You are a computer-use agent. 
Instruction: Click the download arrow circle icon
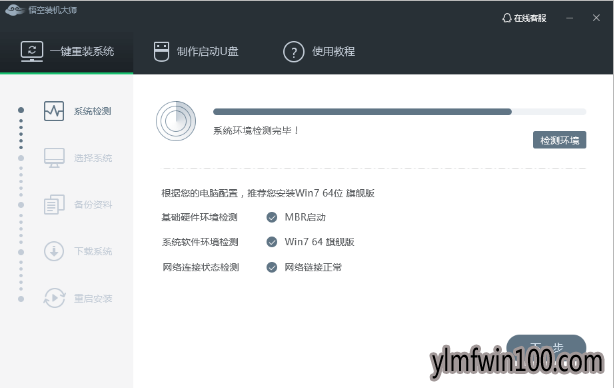tap(54, 251)
